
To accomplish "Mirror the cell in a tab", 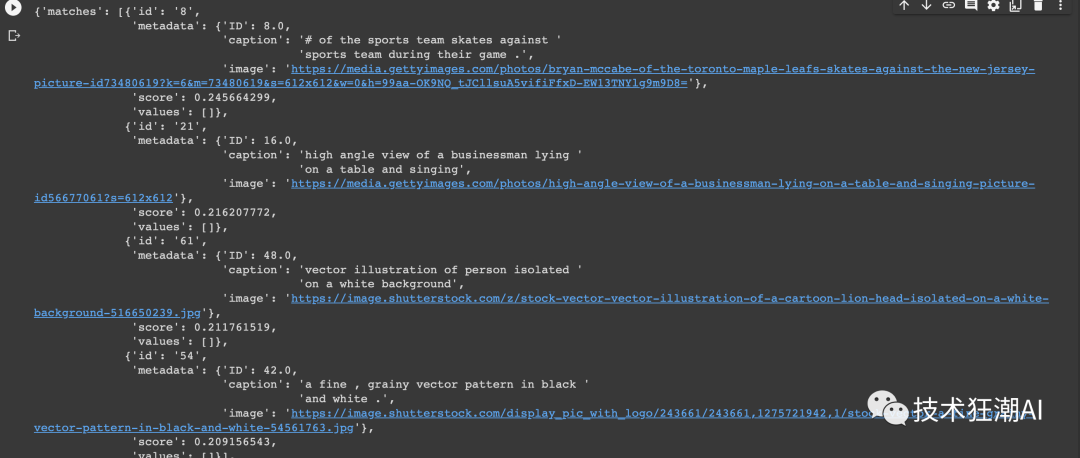I will click(1015, 6).
